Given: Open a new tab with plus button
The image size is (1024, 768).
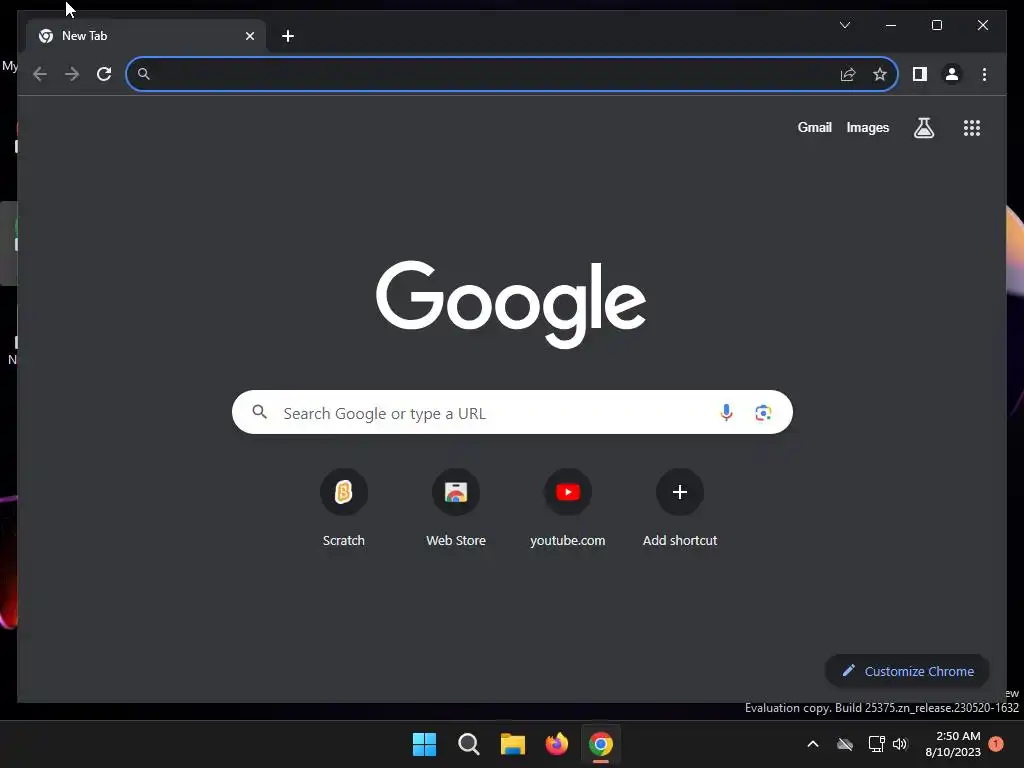Looking at the screenshot, I should coord(288,36).
